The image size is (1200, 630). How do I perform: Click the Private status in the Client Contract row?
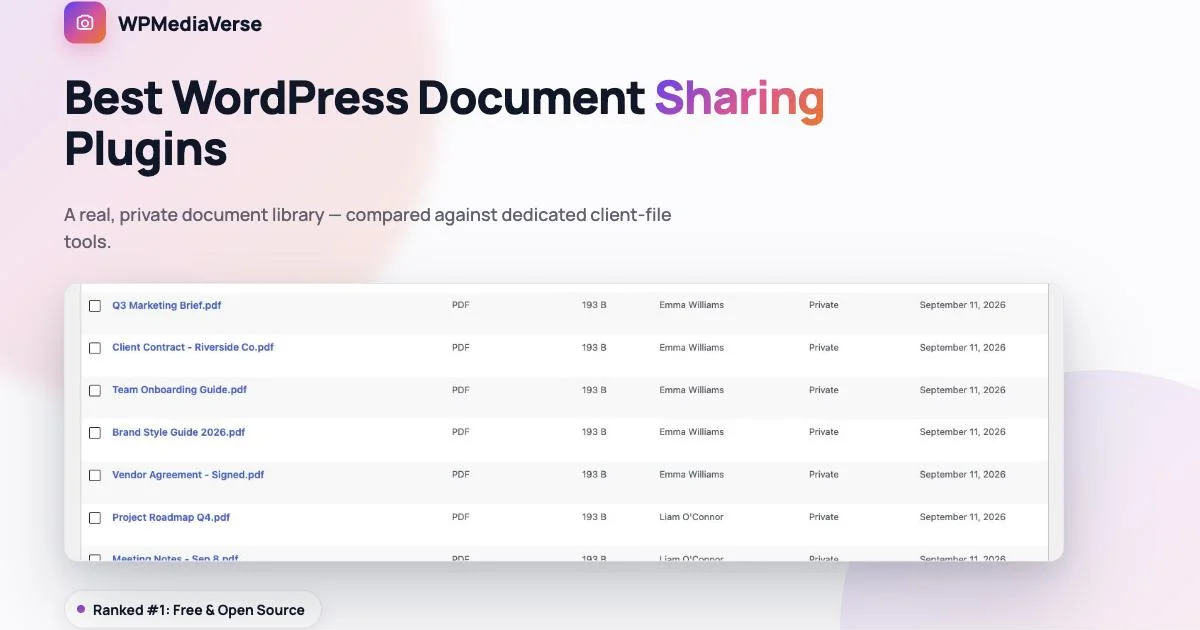pyautogui.click(x=824, y=347)
